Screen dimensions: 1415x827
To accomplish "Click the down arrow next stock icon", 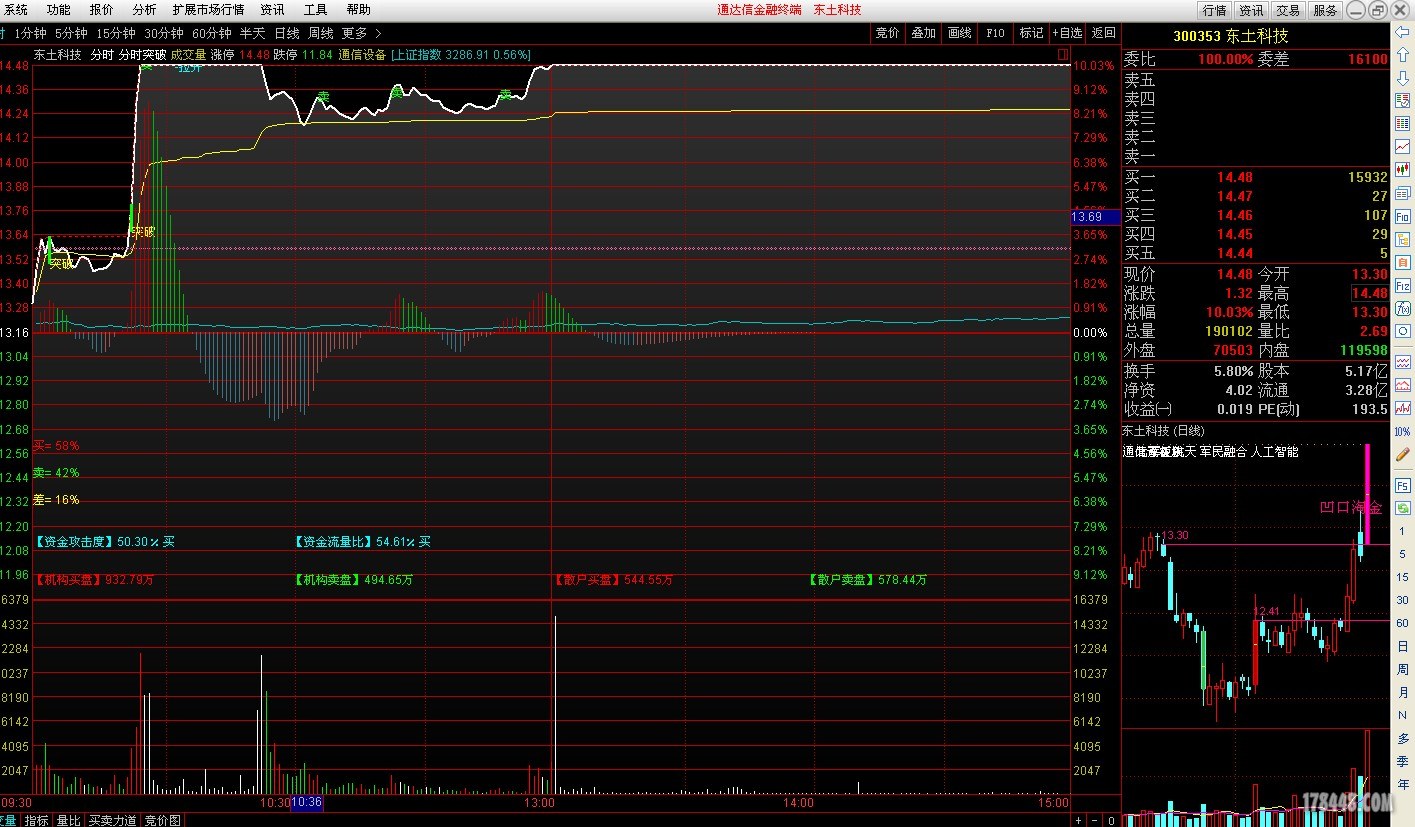I will click(x=1403, y=78).
